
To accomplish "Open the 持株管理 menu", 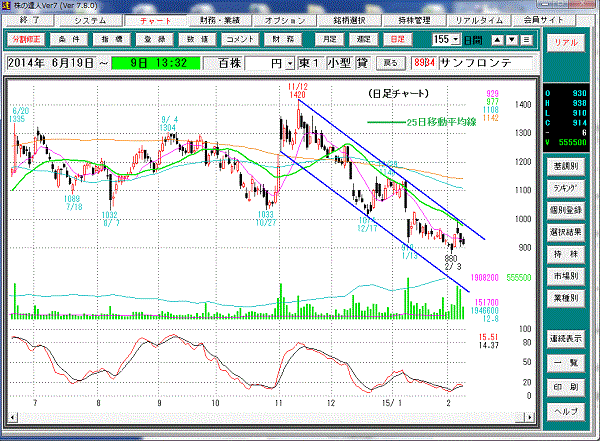I will 414,20.
